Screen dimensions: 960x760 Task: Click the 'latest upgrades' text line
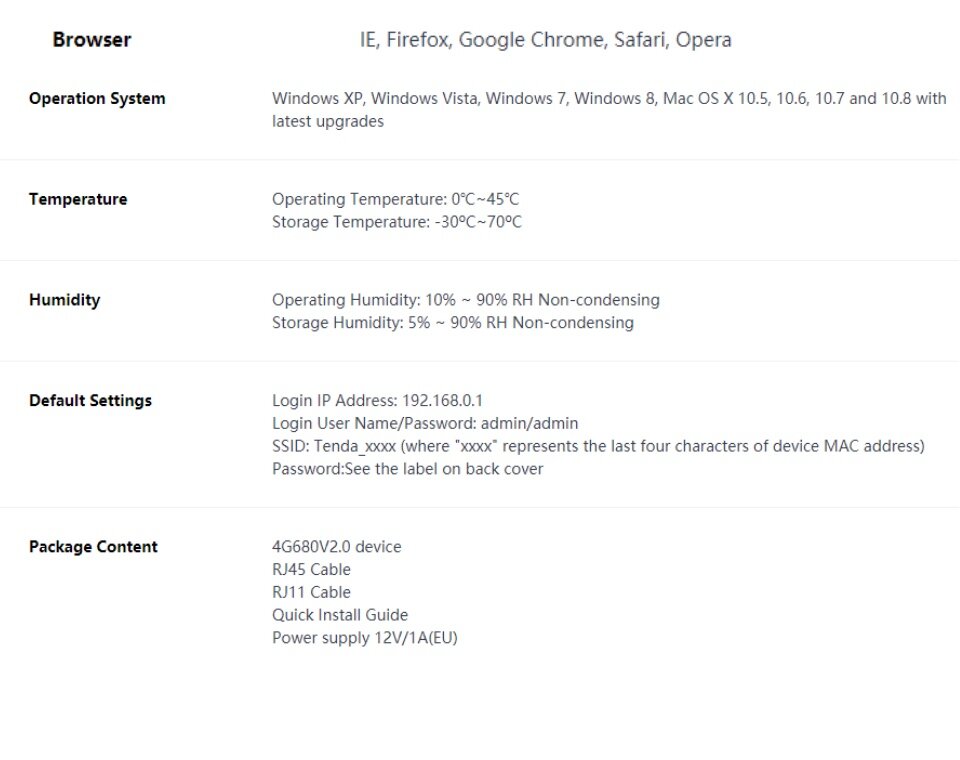pyautogui.click(x=327, y=121)
